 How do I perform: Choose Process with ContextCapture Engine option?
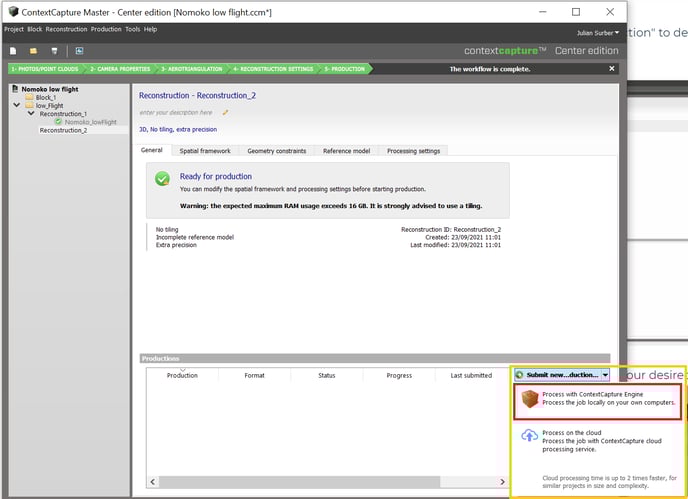click(598, 400)
